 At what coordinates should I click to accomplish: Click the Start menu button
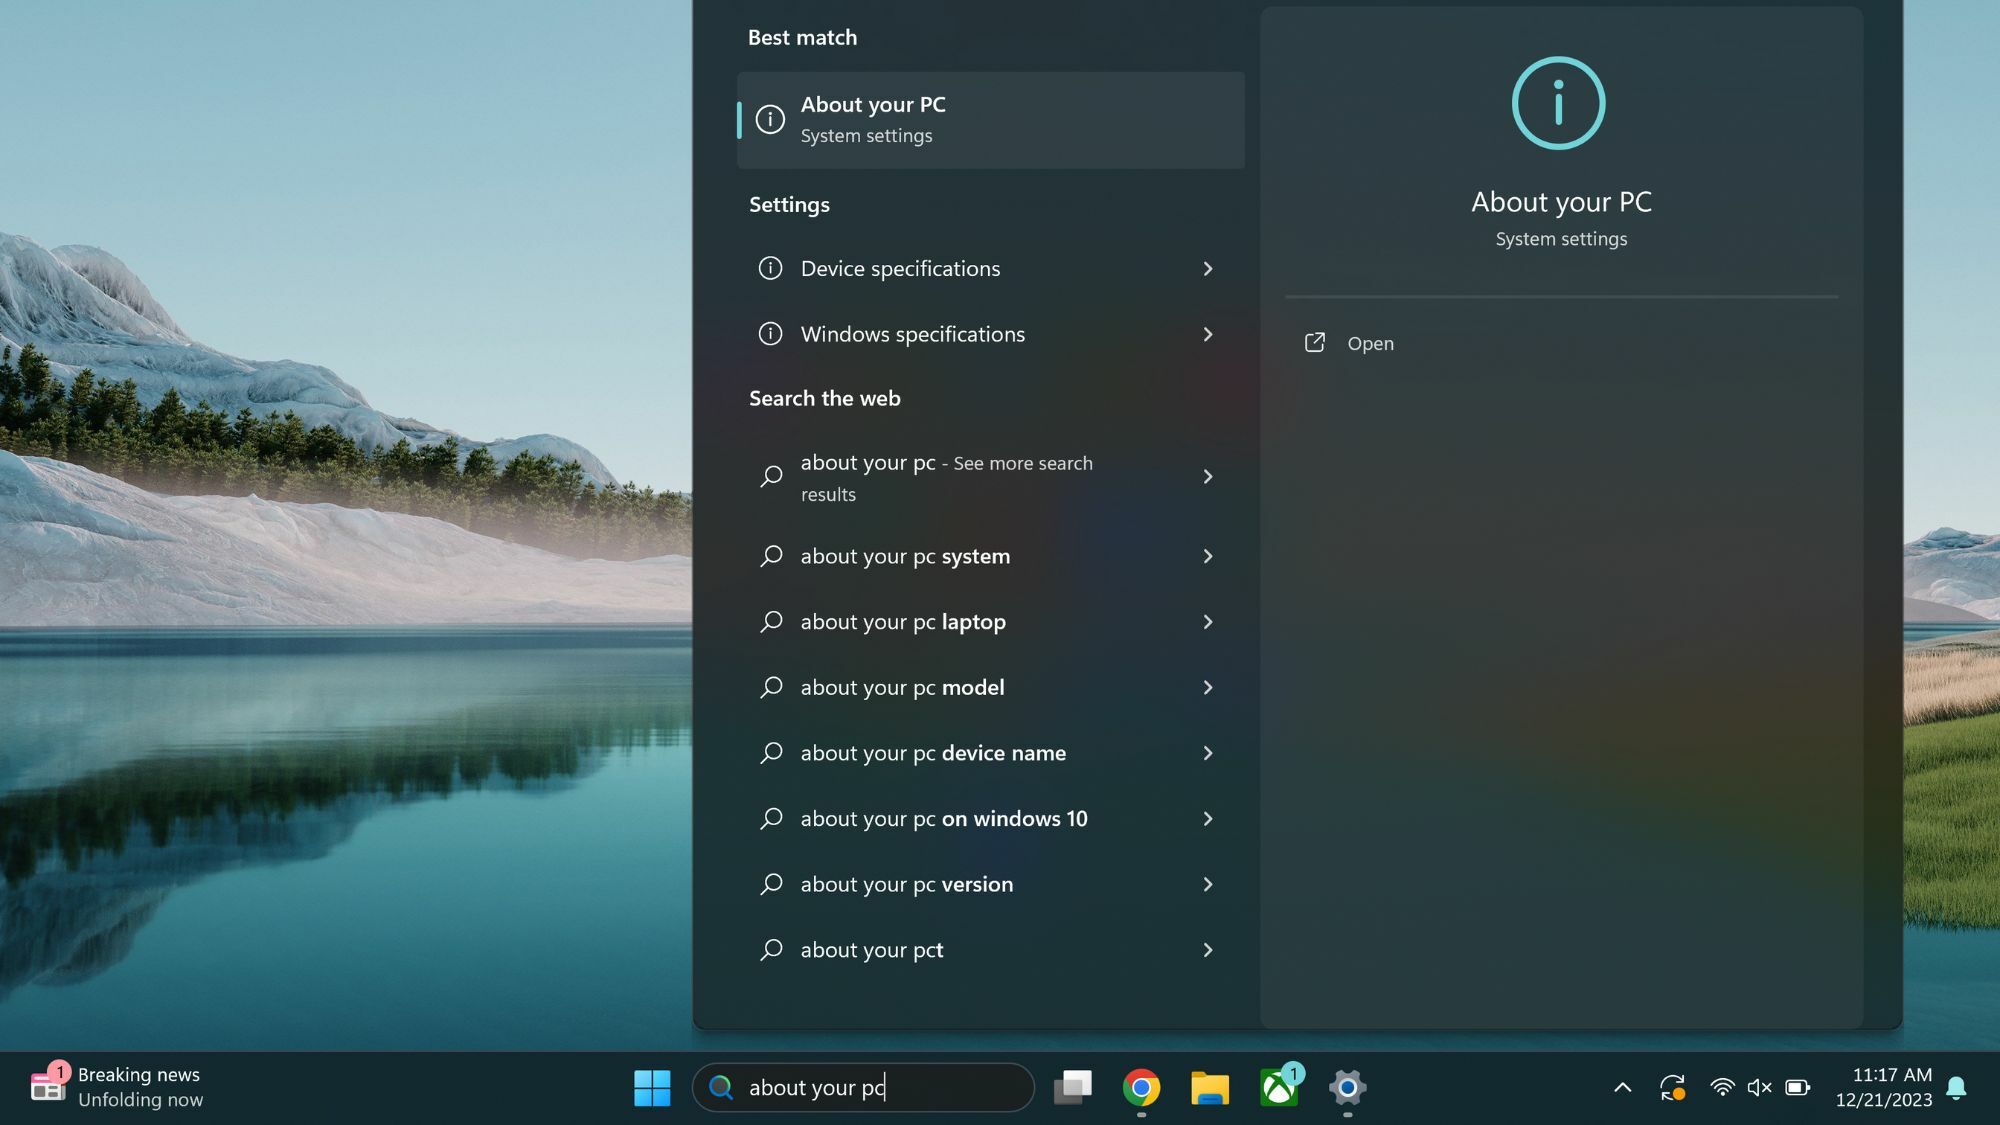pos(654,1087)
